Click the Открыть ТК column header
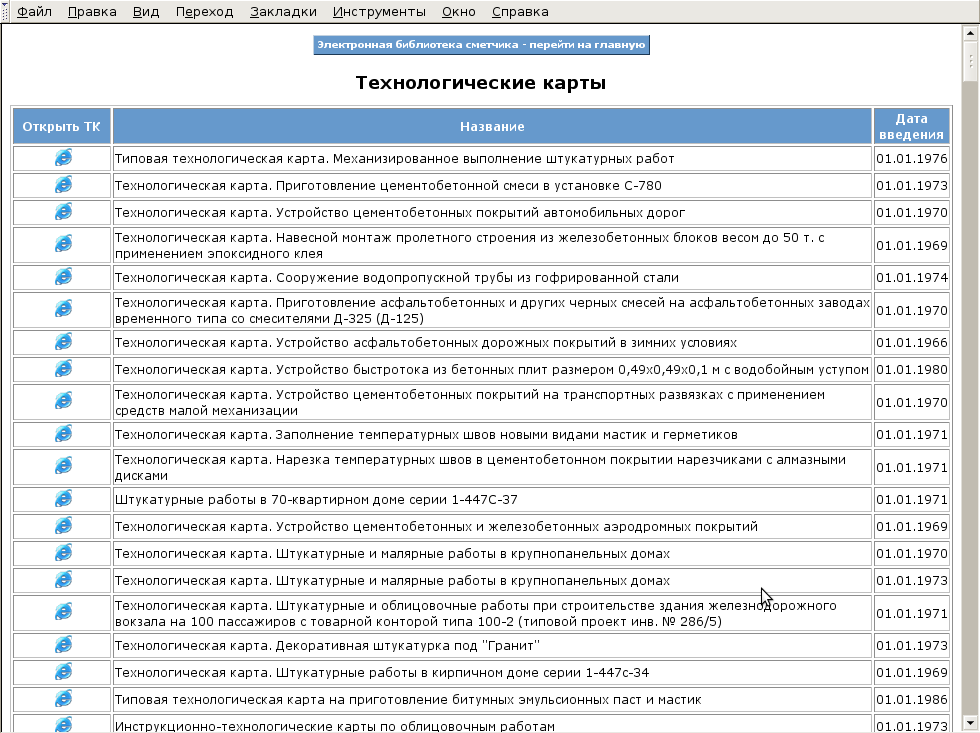The height and width of the screenshot is (733, 980). [61, 127]
